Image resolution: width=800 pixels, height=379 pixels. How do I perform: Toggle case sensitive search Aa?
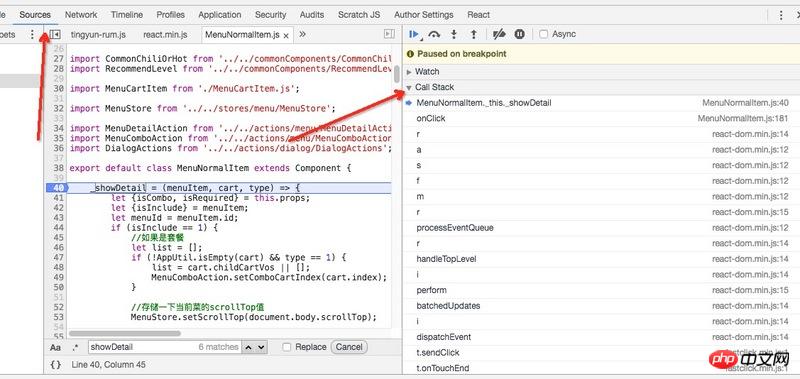[x=55, y=347]
